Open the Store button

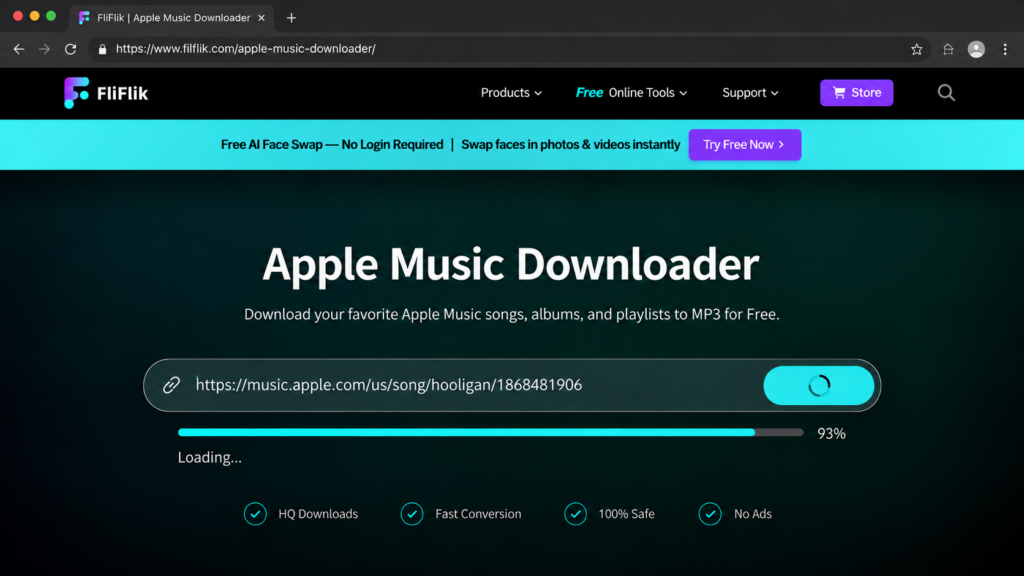tap(856, 93)
